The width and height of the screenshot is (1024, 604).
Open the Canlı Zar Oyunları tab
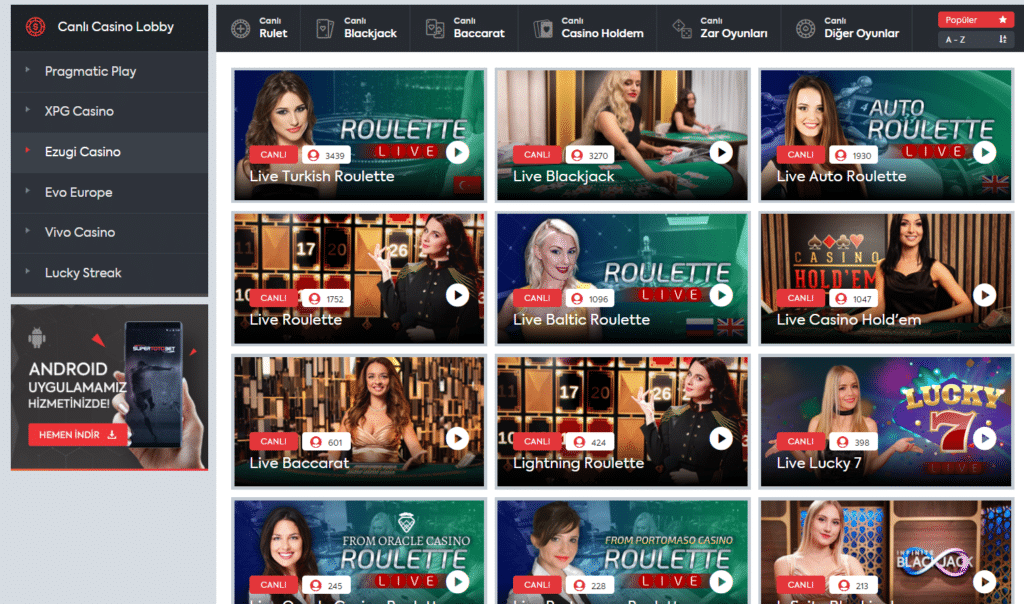(719, 29)
